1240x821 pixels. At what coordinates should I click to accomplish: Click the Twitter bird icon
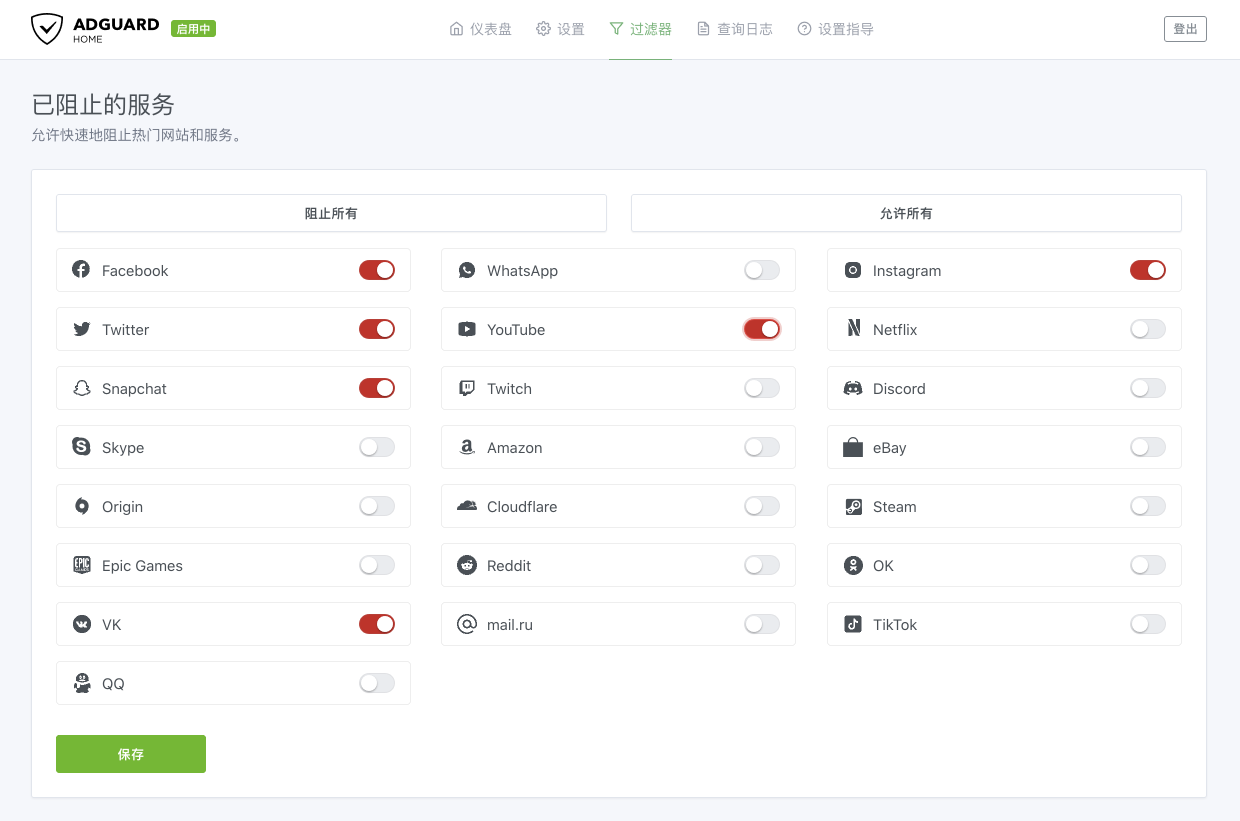81,329
